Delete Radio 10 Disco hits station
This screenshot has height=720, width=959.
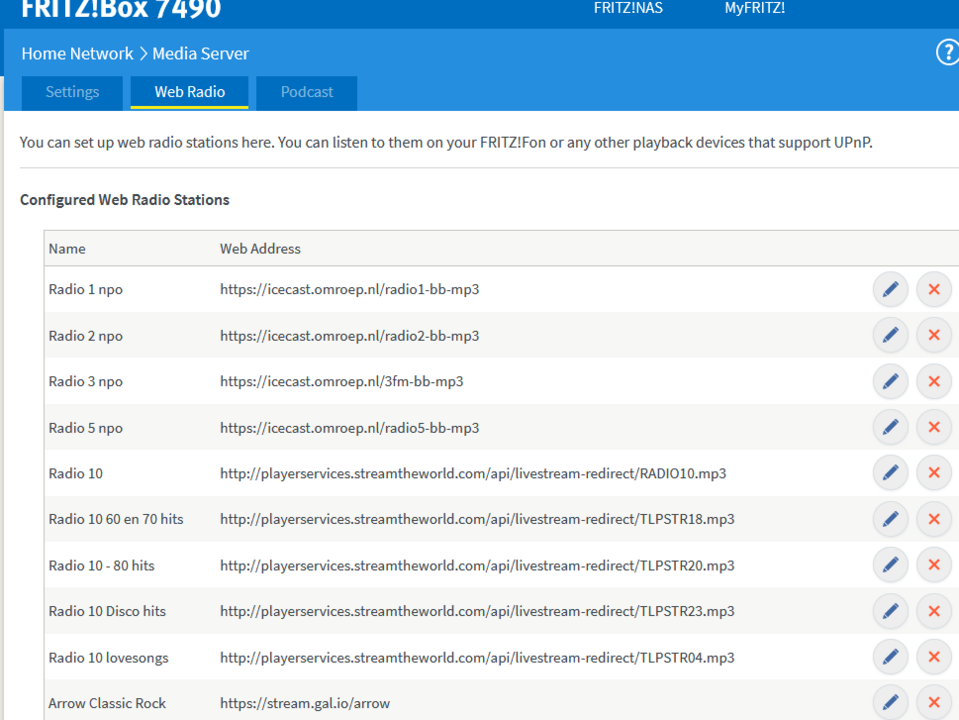click(934, 611)
